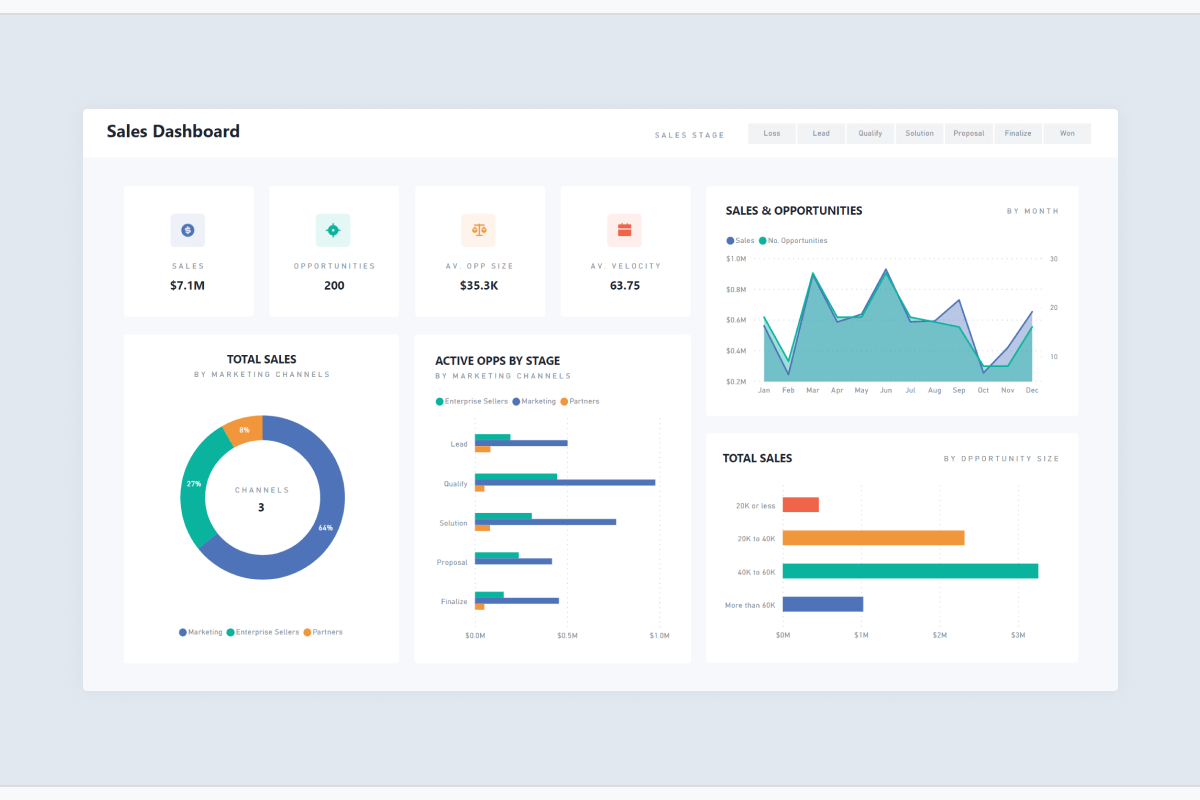Click the Marketing bar in Finalize row

coord(517,600)
